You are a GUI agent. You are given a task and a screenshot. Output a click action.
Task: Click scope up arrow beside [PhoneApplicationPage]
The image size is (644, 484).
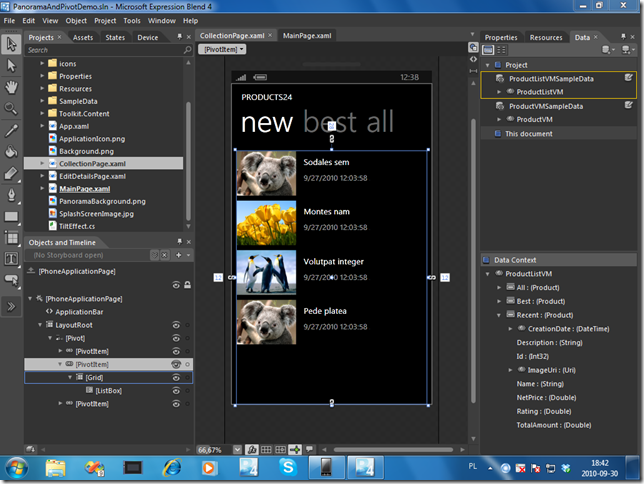click(31, 271)
